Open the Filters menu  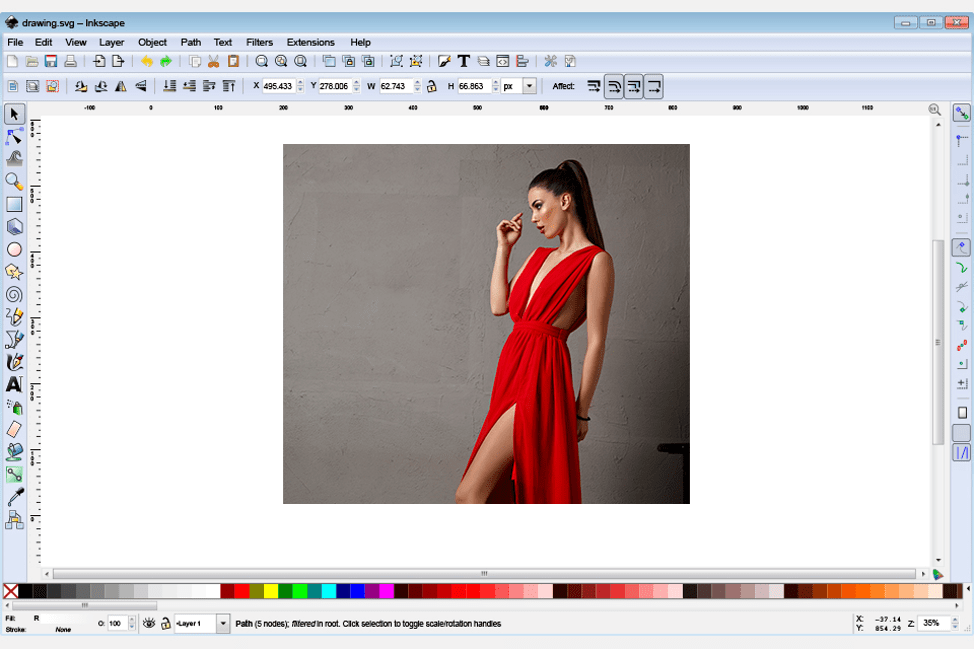pyautogui.click(x=259, y=42)
